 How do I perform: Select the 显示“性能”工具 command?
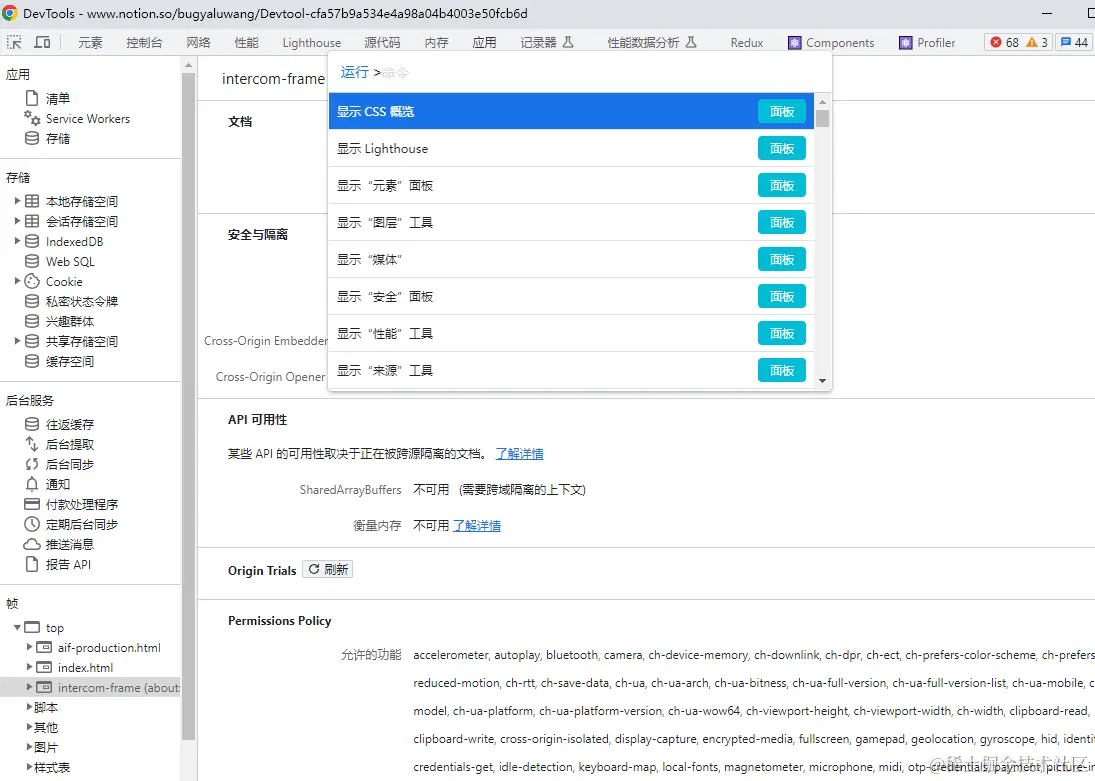pyautogui.click(x=571, y=333)
